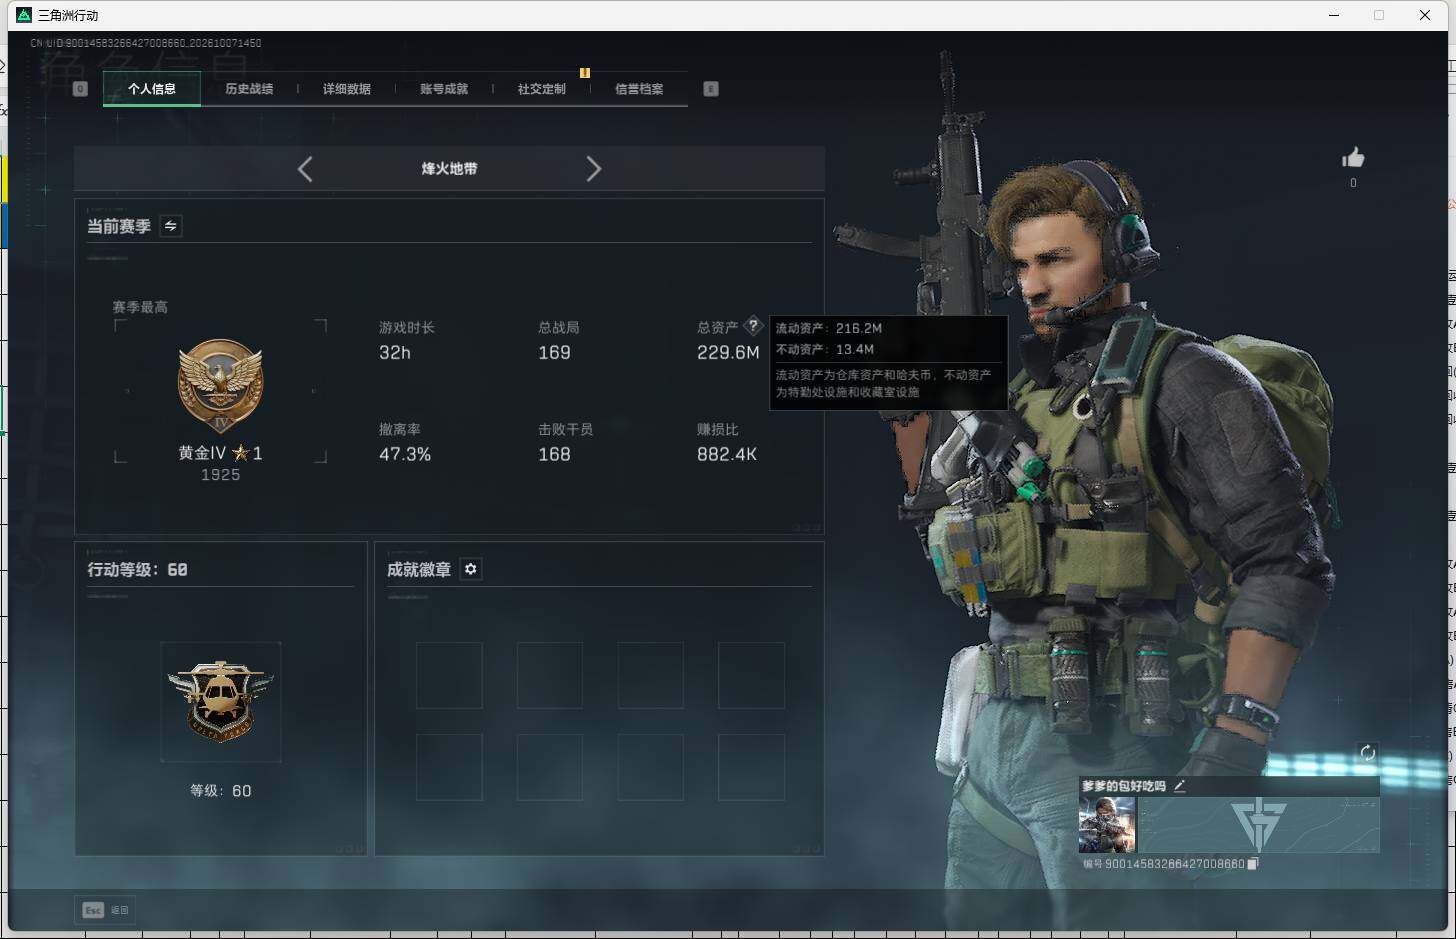This screenshot has height=939, width=1456.
Task: Open the 信誉档案 tab
Action: (x=639, y=89)
